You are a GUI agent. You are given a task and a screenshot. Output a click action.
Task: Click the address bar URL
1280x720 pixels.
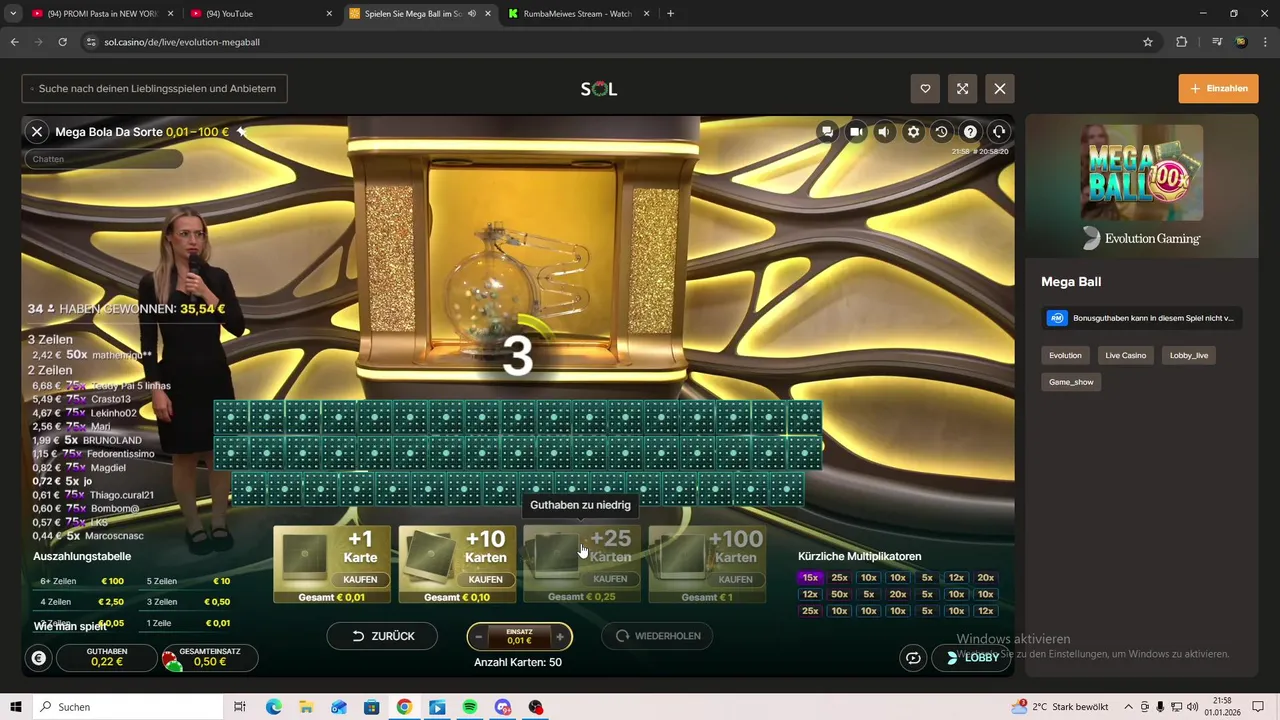(182, 42)
